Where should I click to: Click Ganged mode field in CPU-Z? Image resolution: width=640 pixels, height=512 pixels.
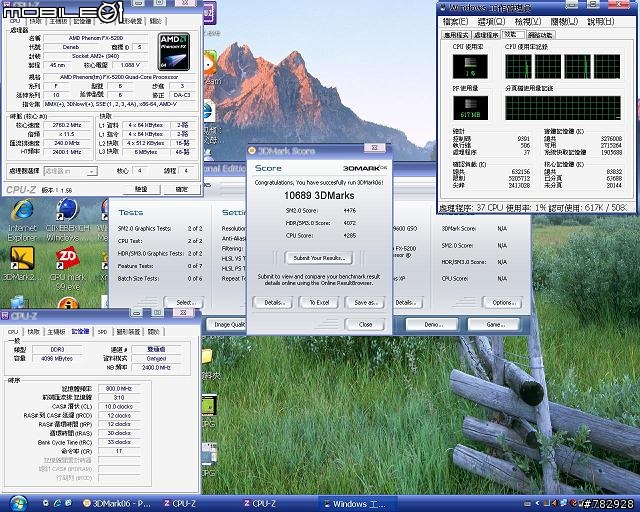coord(156,358)
